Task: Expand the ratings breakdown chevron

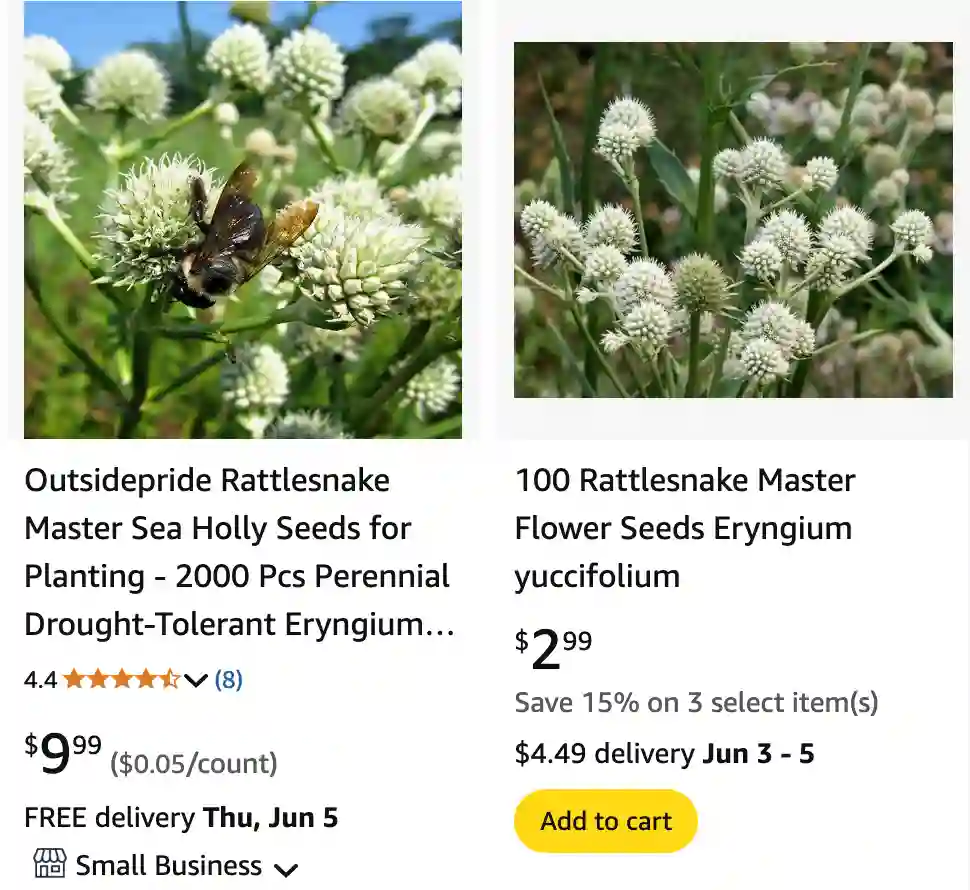Action: 196,681
